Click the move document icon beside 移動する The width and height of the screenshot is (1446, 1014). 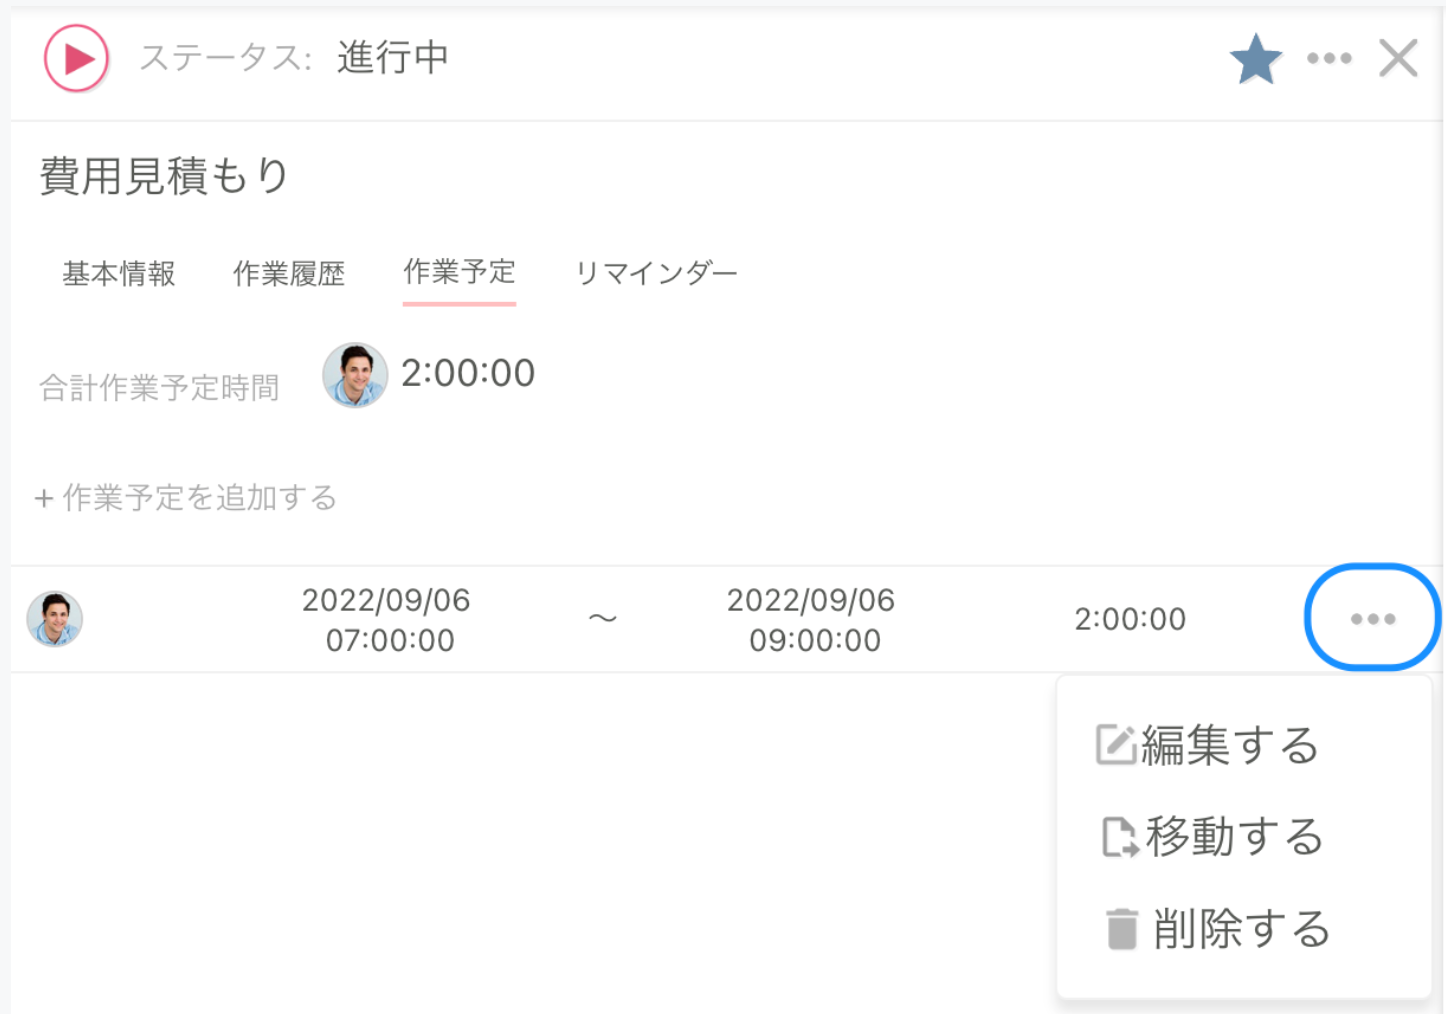tap(1120, 838)
